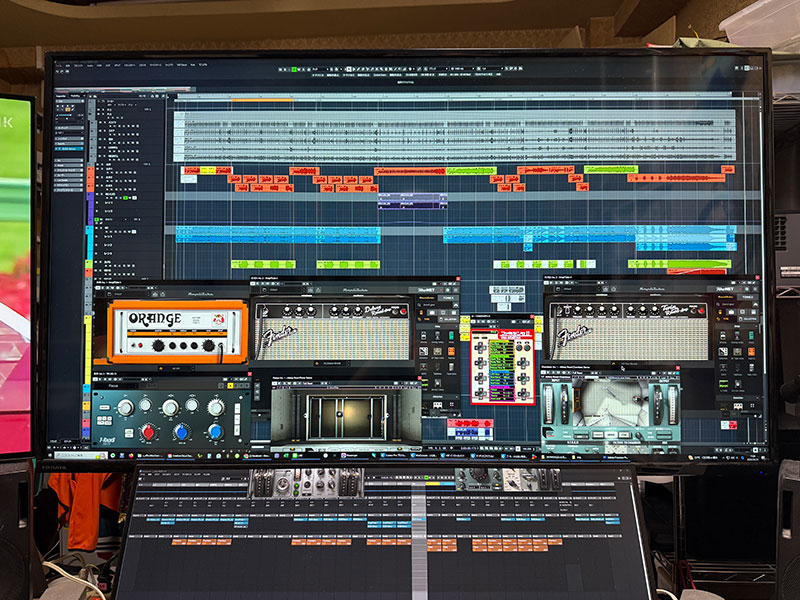Switch to first tab in right-hand AmpliTube gear panel
Viewport: 800px width, 600px height.
click(x=726, y=297)
